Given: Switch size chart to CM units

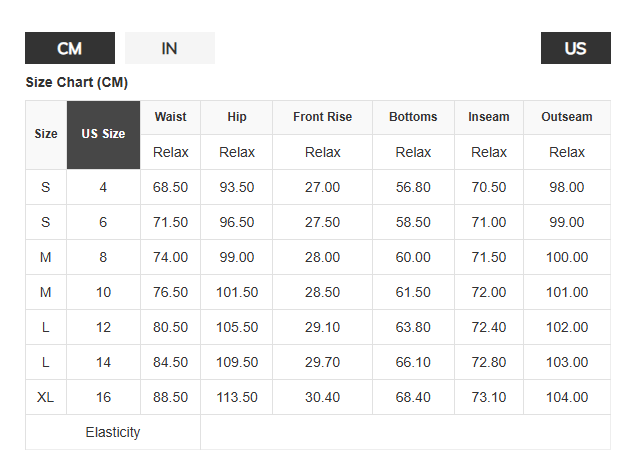Looking at the screenshot, I should (70, 48).
